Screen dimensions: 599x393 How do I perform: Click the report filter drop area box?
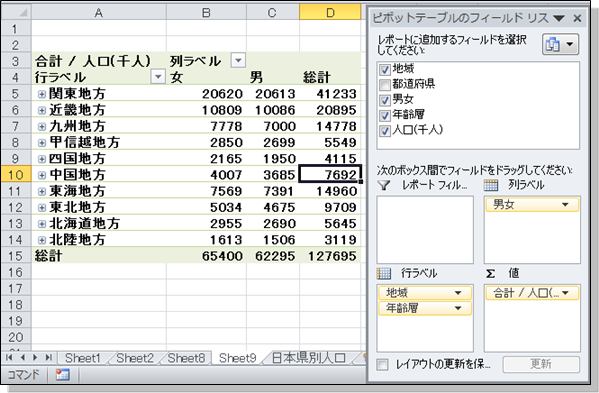point(425,230)
